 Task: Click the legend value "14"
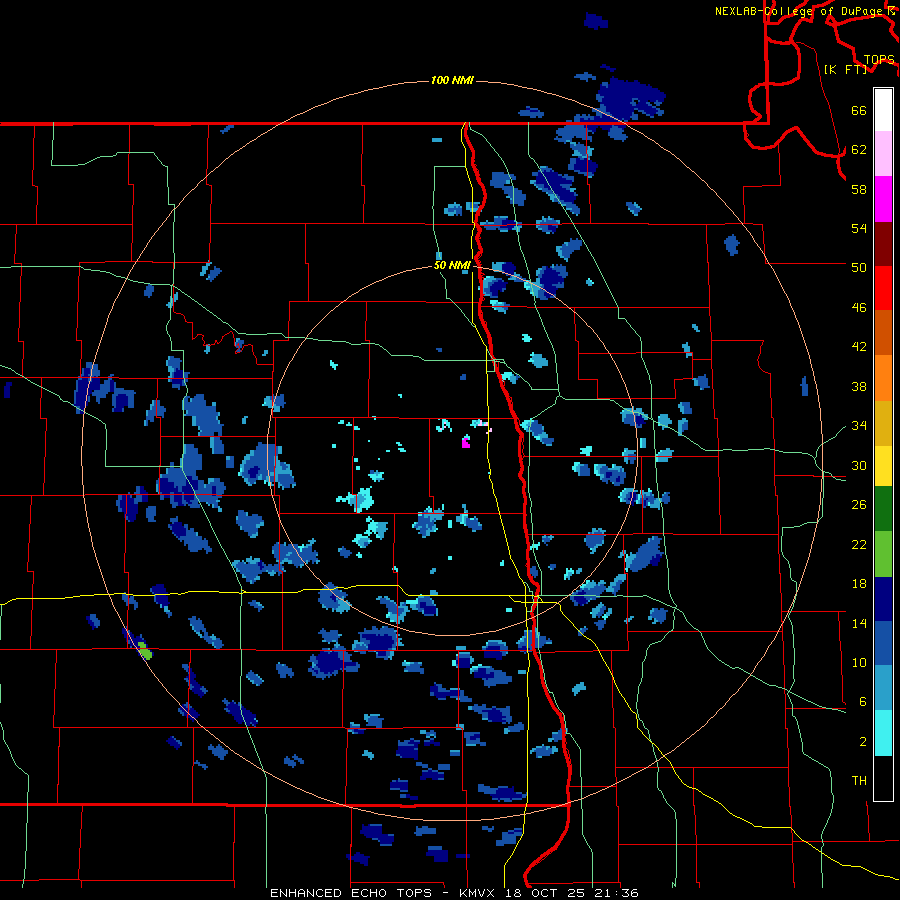[x=859, y=623]
